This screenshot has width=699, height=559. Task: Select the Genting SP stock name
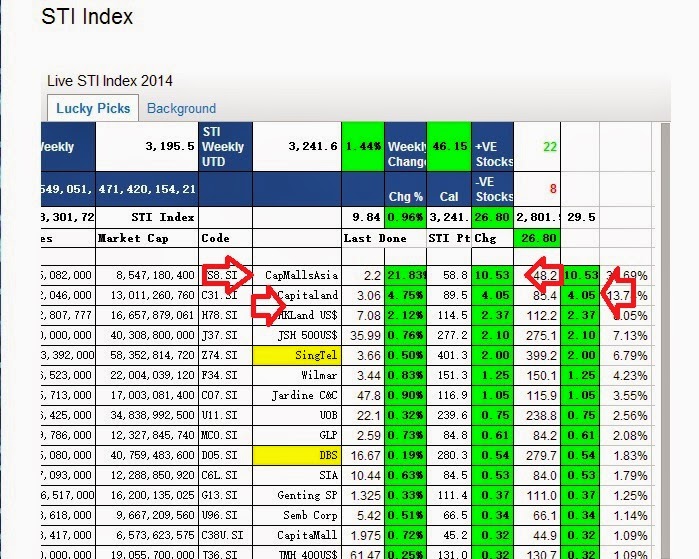pyautogui.click(x=307, y=495)
